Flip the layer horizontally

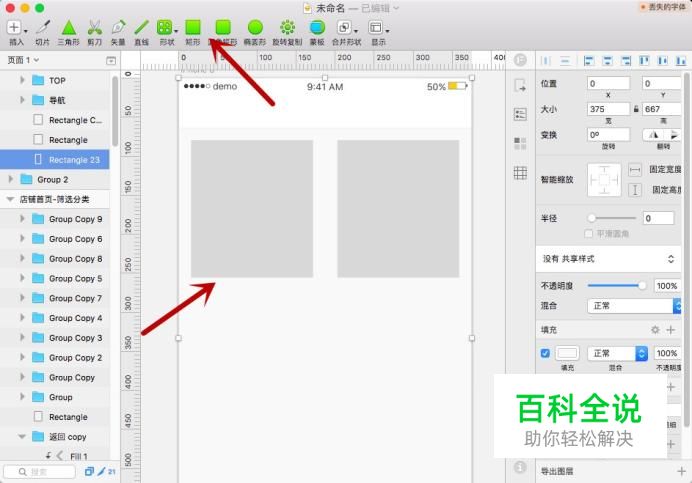pos(653,135)
